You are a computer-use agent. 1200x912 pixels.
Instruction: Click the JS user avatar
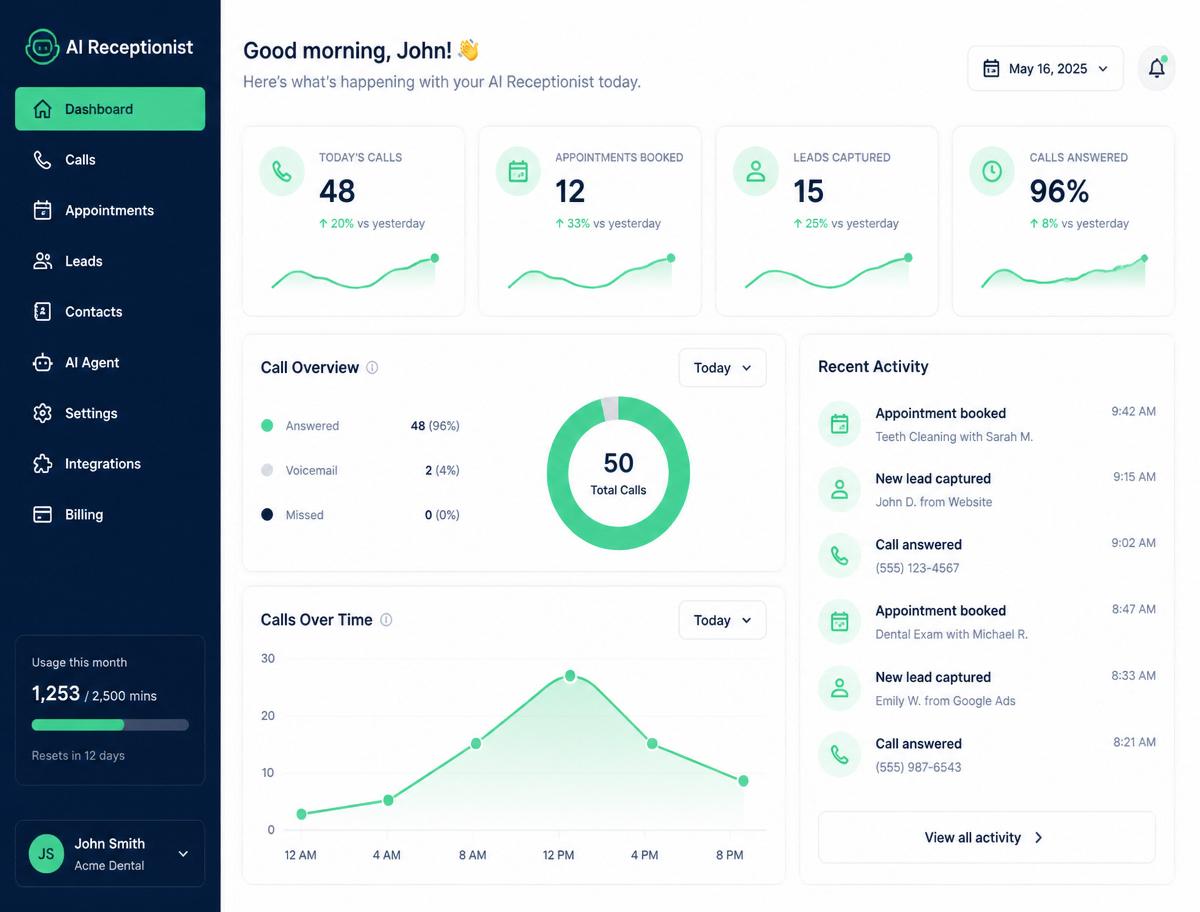click(46, 854)
